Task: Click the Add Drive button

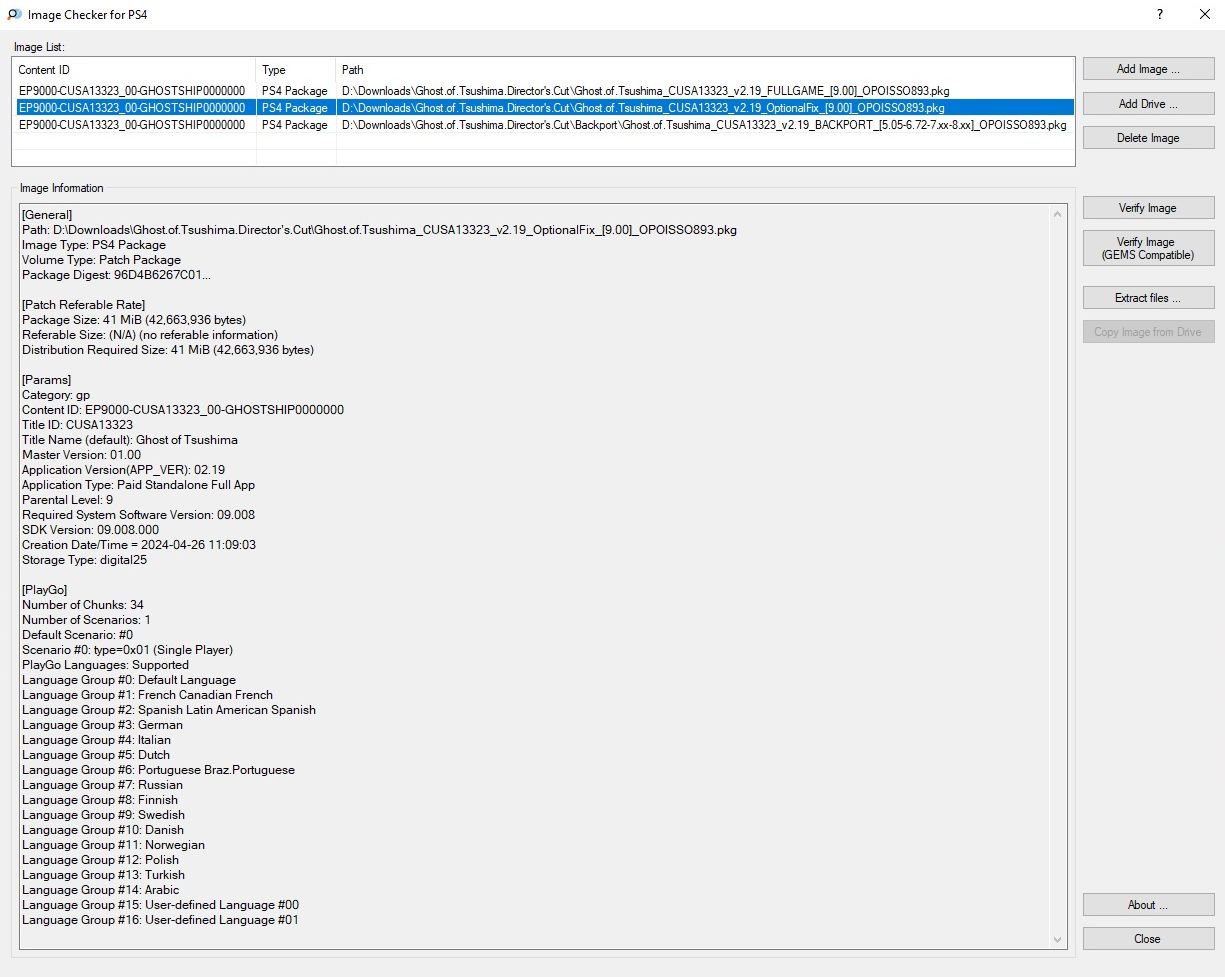Action: tap(1148, 104)
